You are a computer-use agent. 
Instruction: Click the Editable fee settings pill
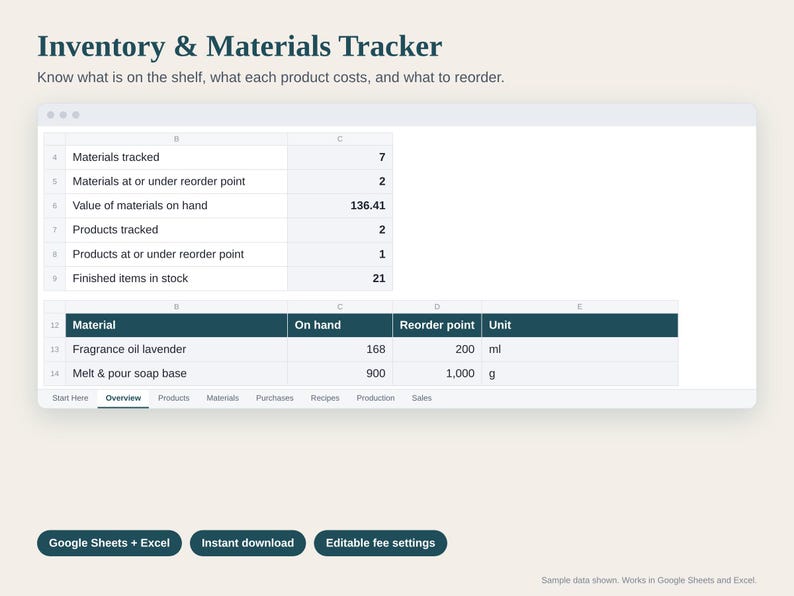[x=380, y=543]
